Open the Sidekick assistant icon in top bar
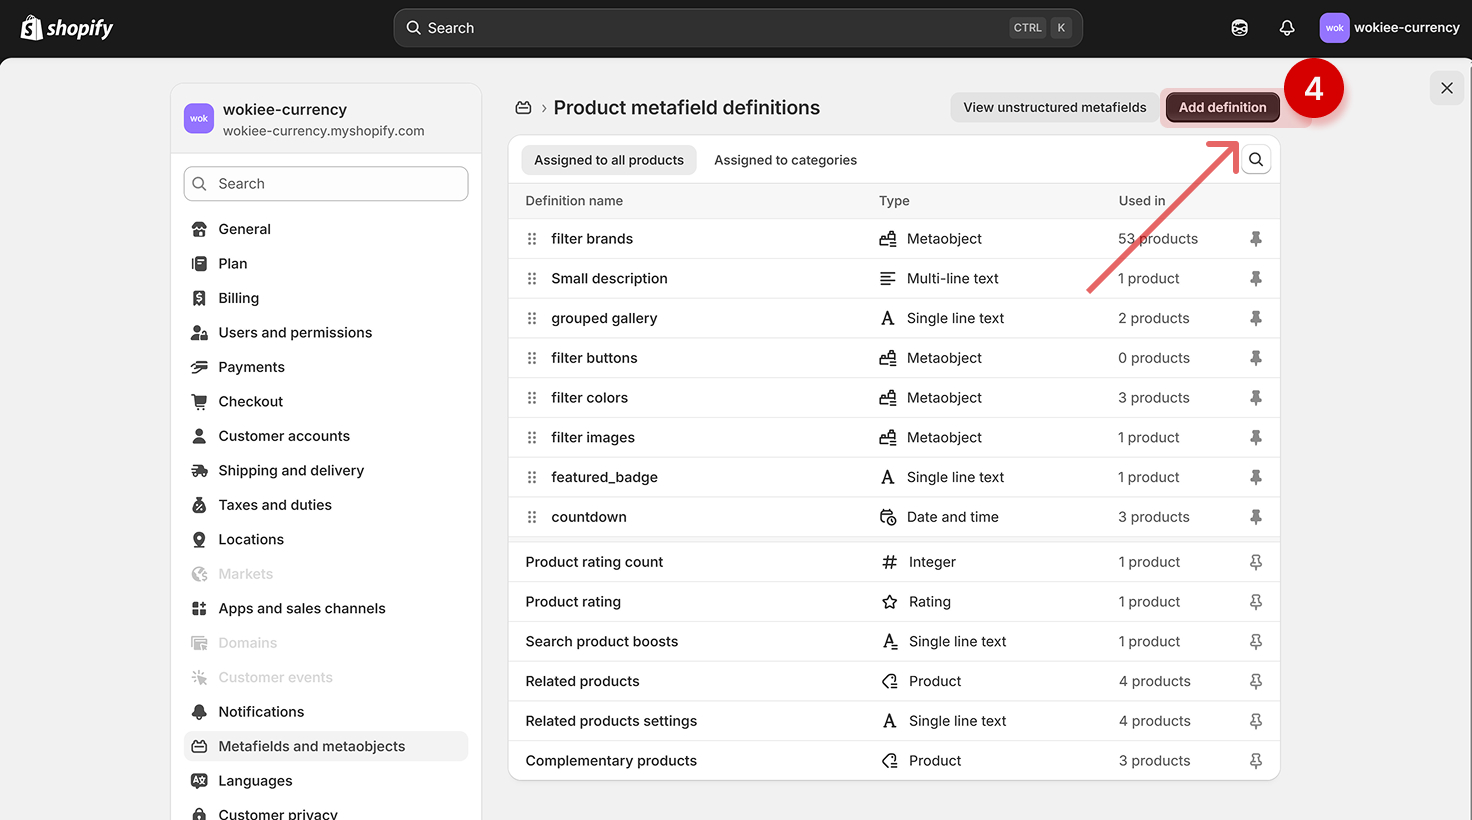 1239,28
